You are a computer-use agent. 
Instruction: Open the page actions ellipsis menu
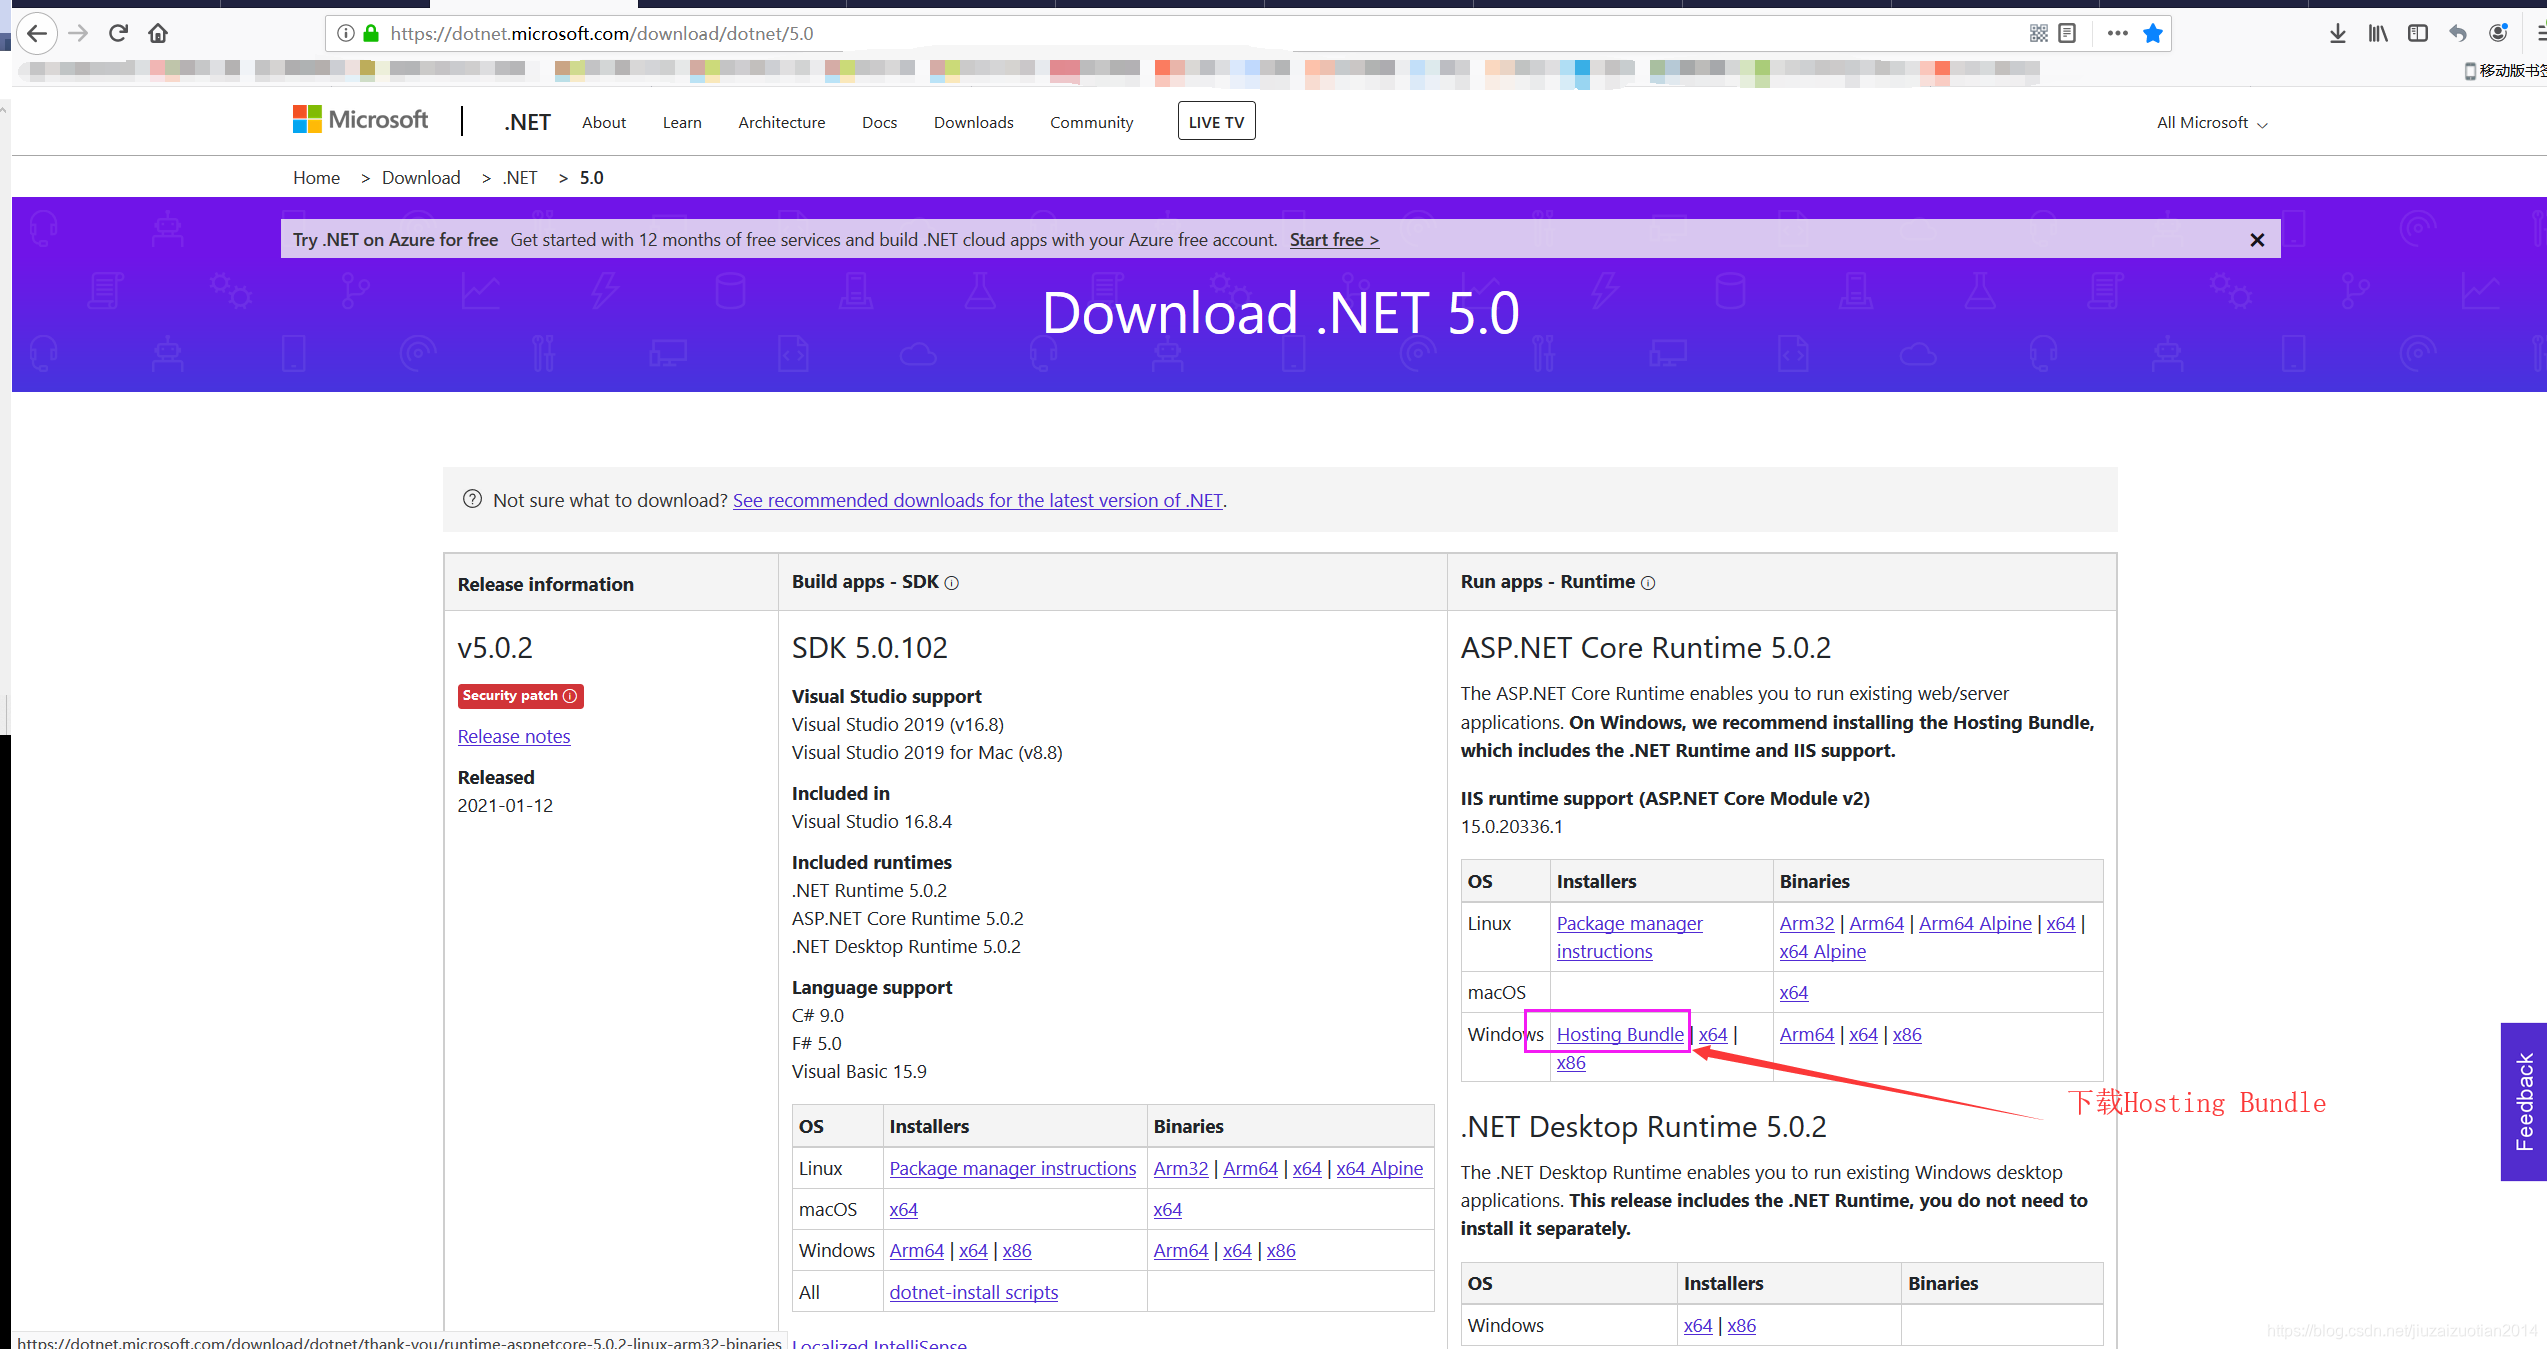[2117, 33]
